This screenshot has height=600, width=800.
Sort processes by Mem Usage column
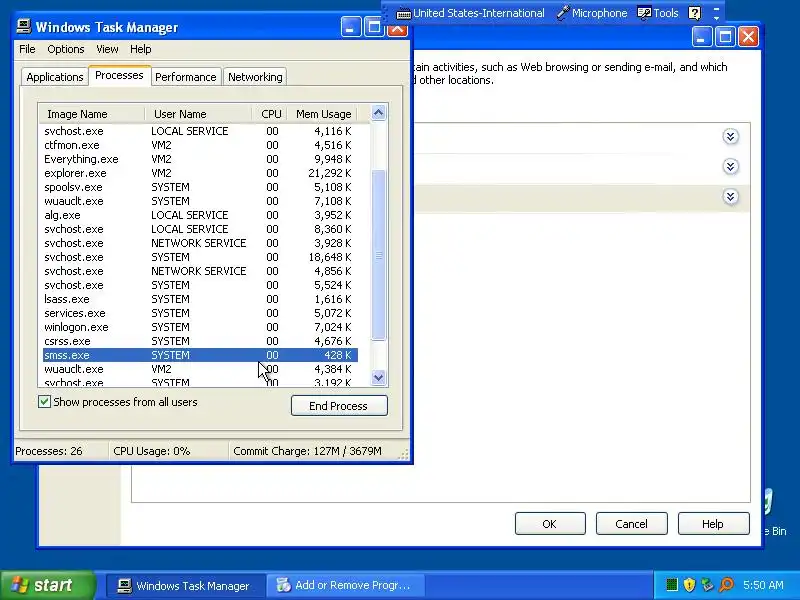[x=322, y=114]
